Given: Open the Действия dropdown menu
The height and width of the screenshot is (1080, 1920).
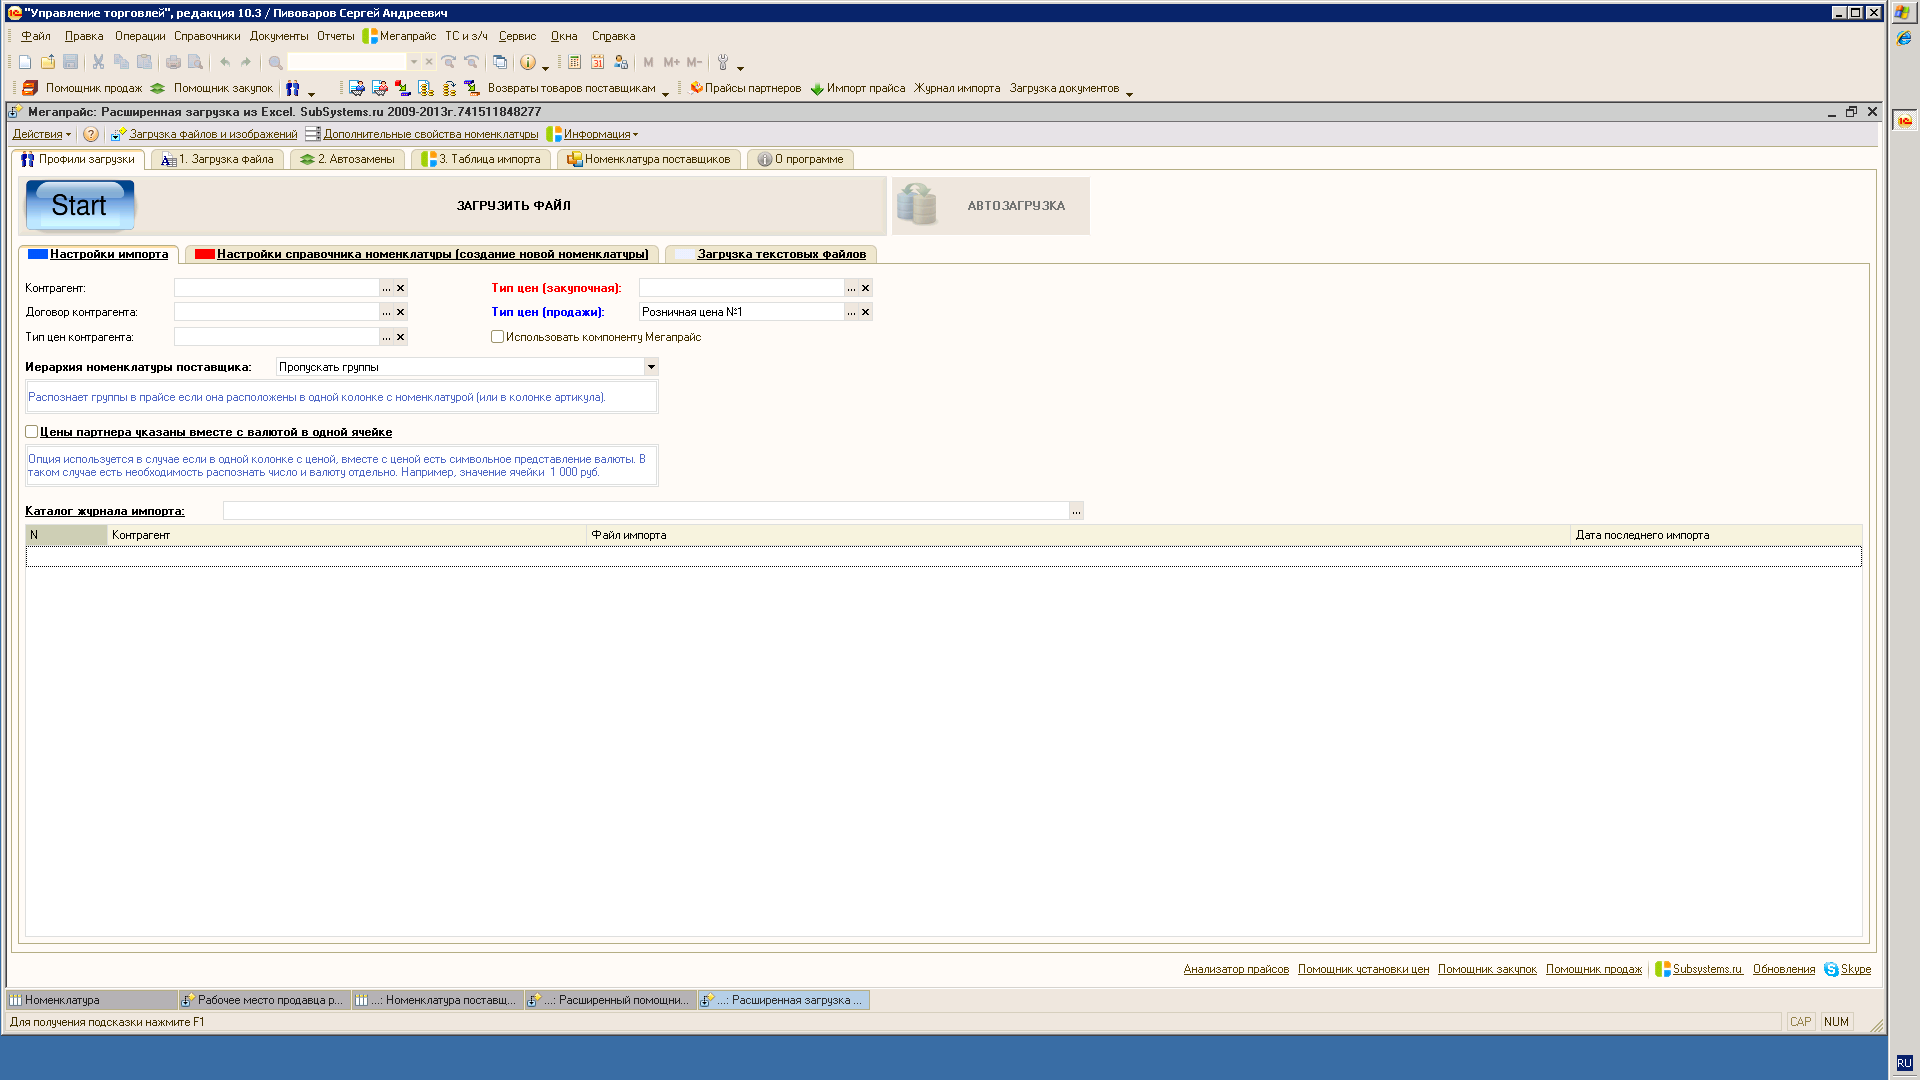Looking at the screenshot, I should tap(41, 134).
